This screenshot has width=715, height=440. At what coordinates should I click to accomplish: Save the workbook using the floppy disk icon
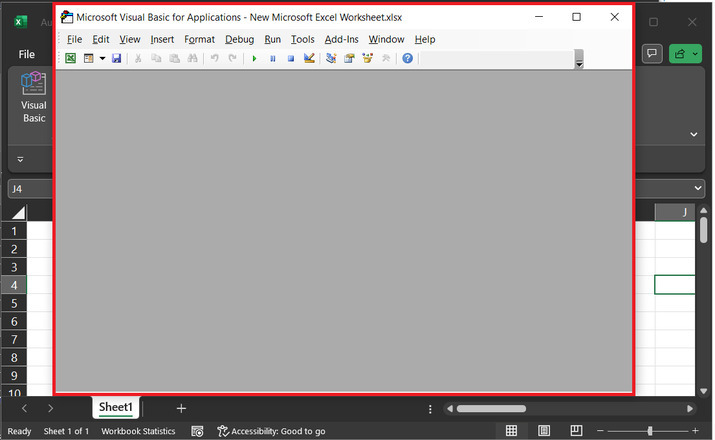click(117, 58)
